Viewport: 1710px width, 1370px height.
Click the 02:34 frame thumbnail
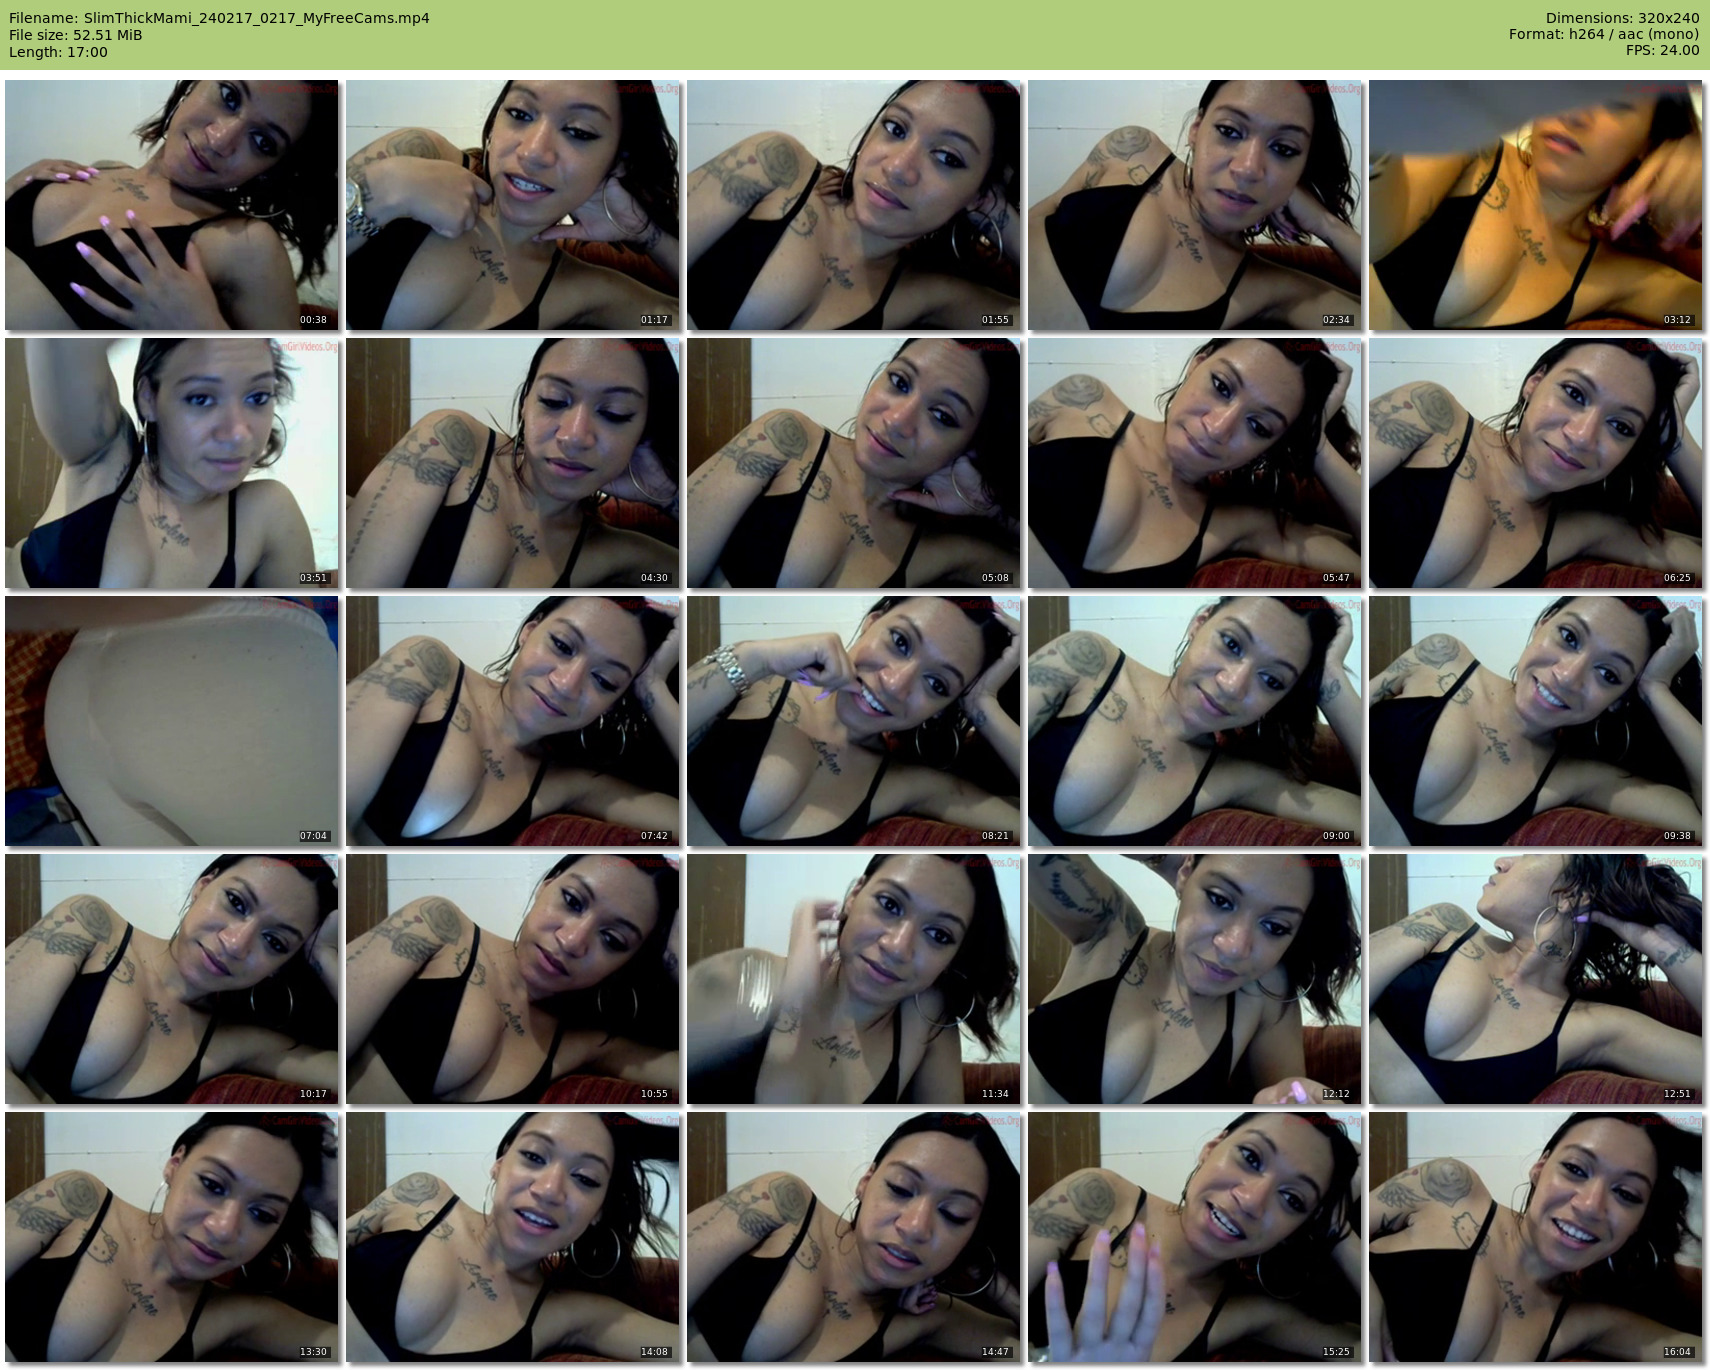(x=1194, y=205)
